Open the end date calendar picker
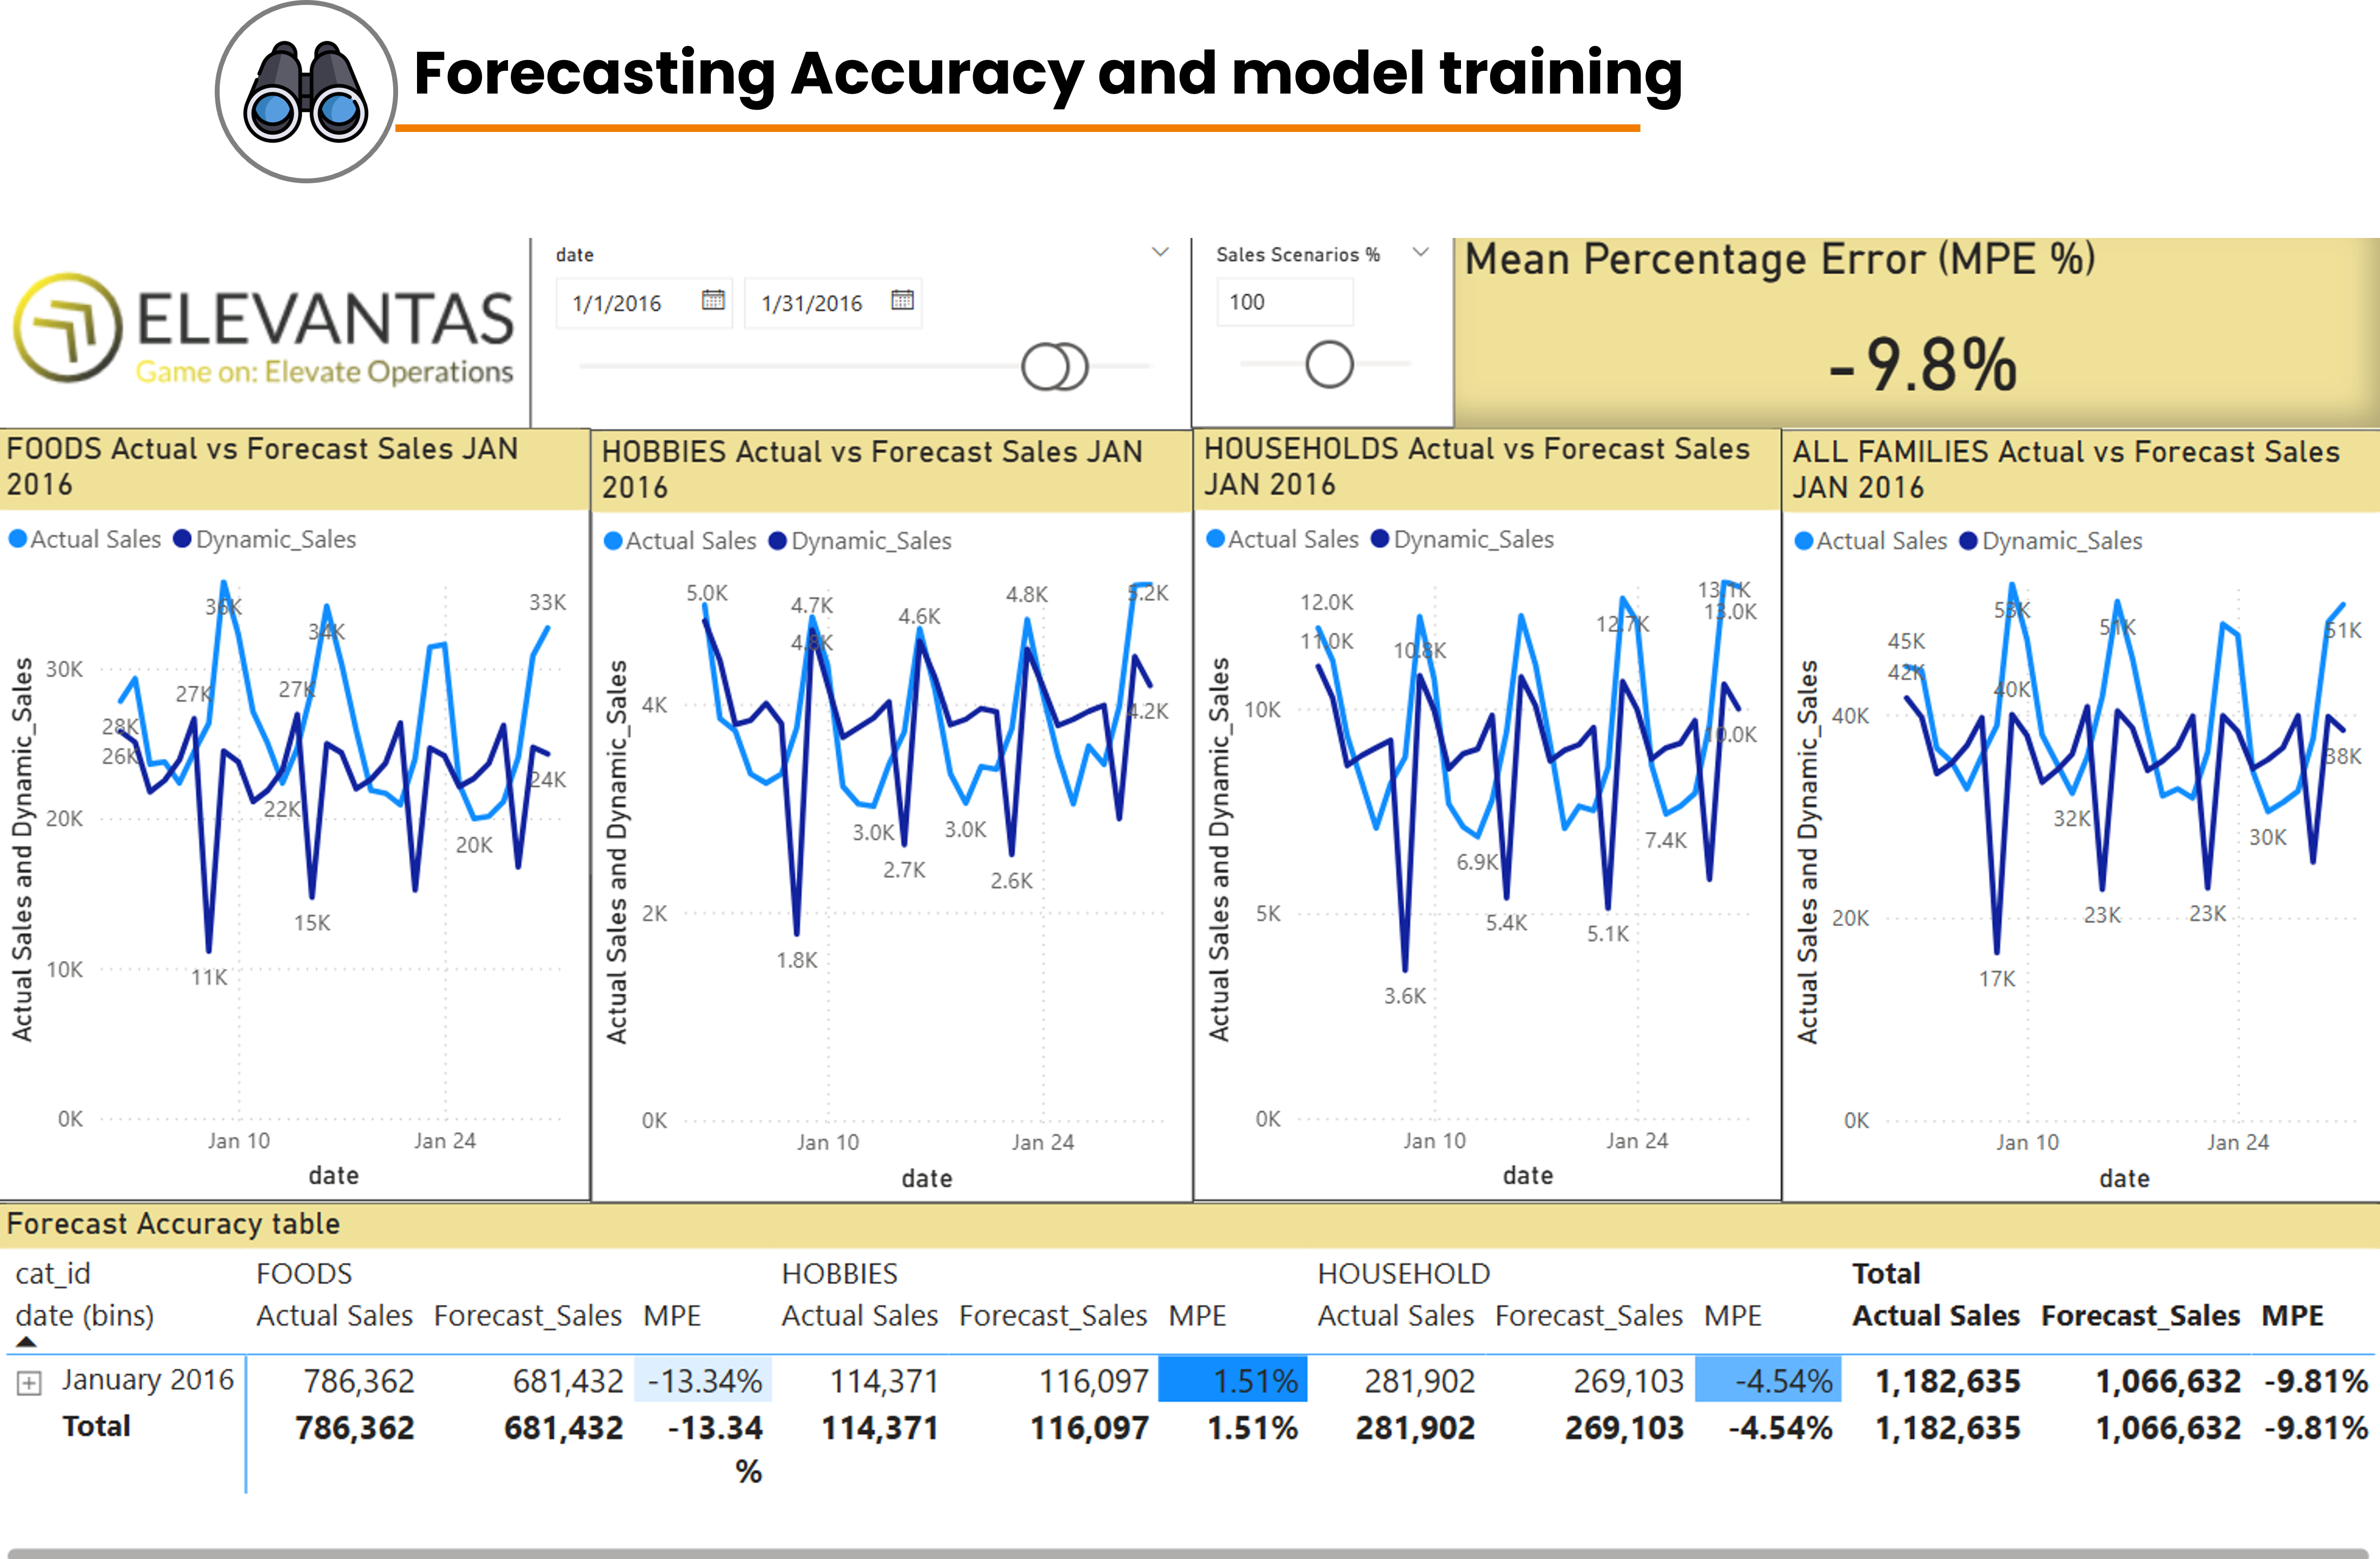Viewport: 2380px width, 1559px height. (x=902, y=300)
